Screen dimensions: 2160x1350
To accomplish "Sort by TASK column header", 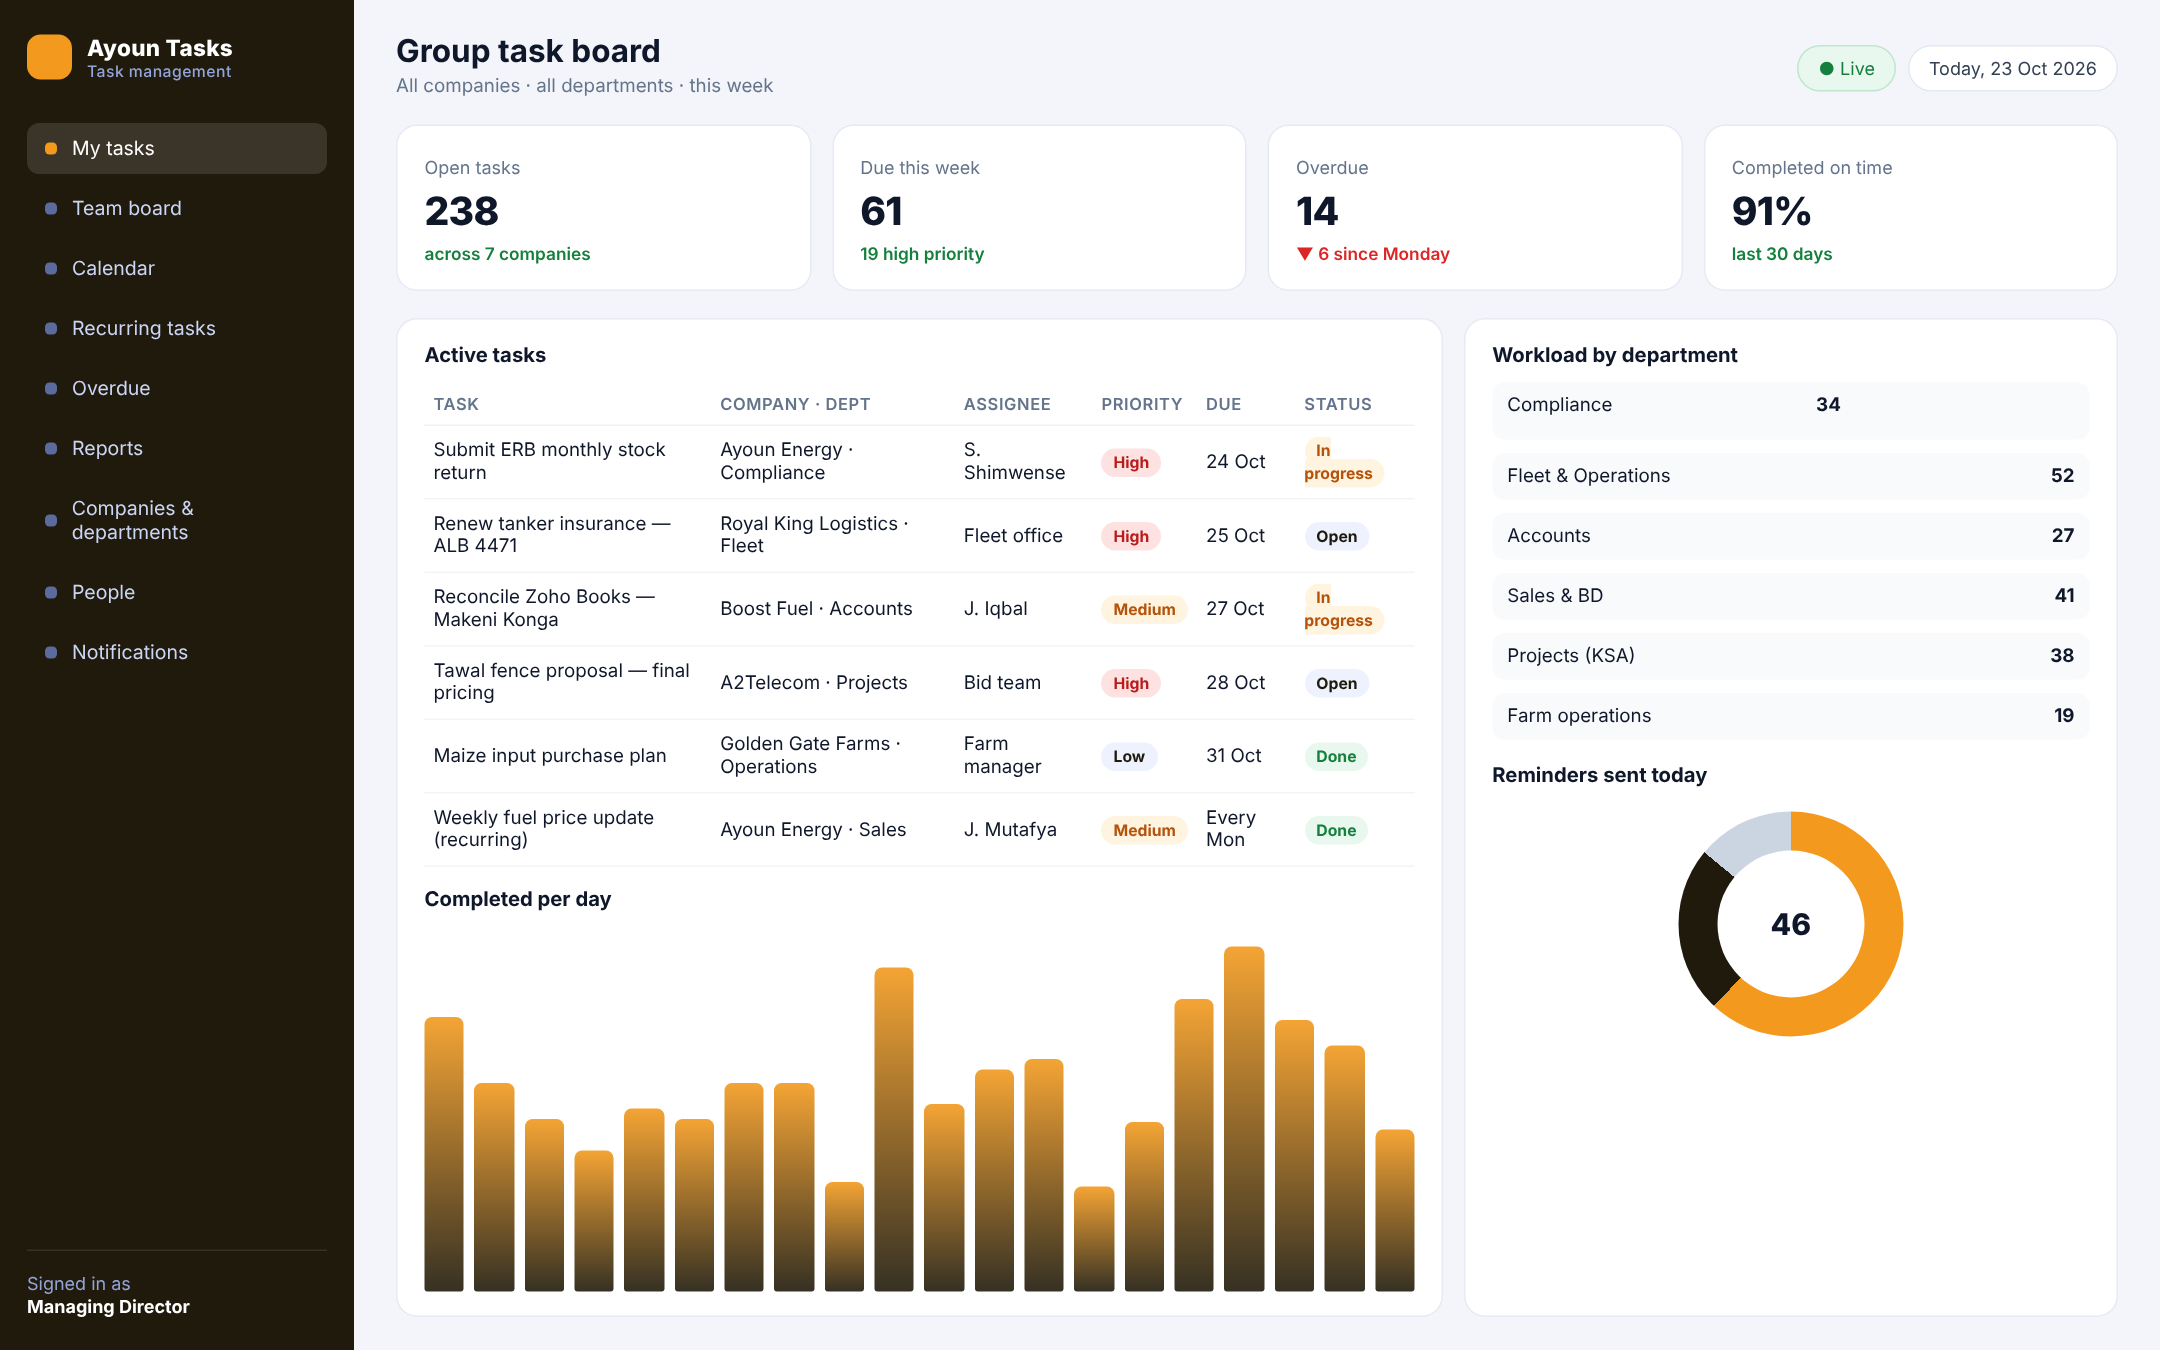I will [x=456, y=404].
